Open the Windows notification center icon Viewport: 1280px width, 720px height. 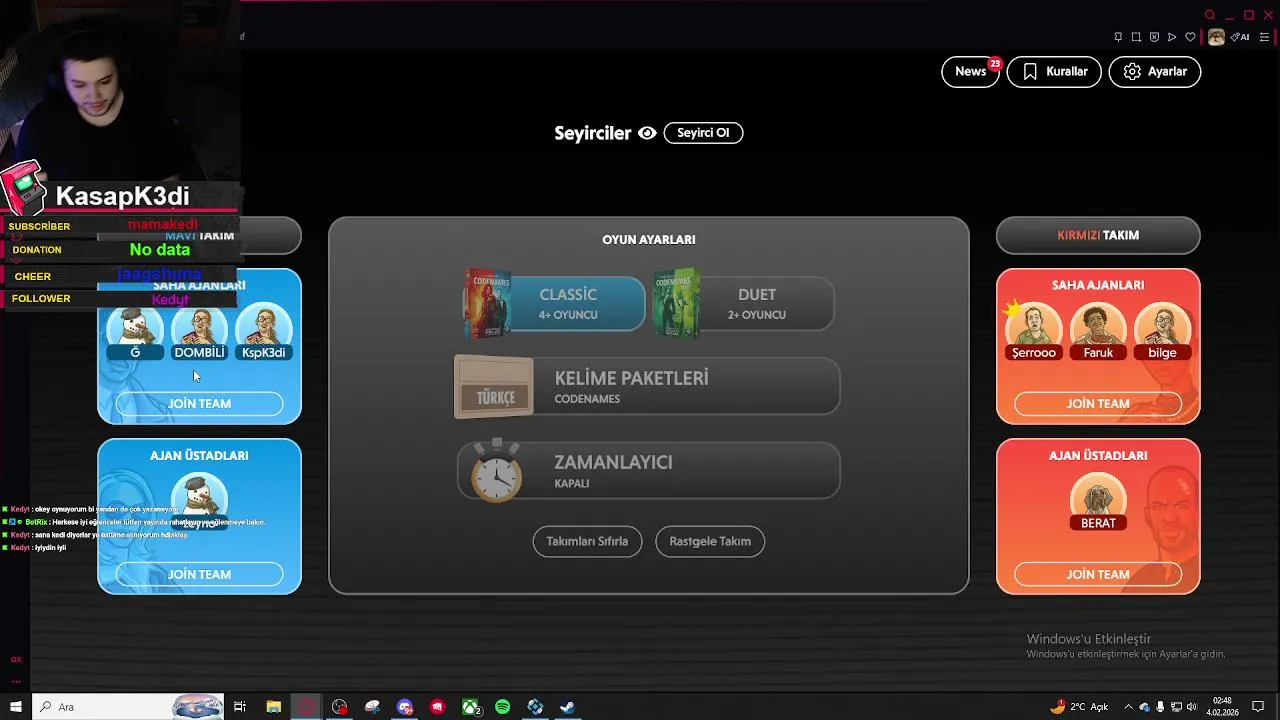tap(1258, 707)
